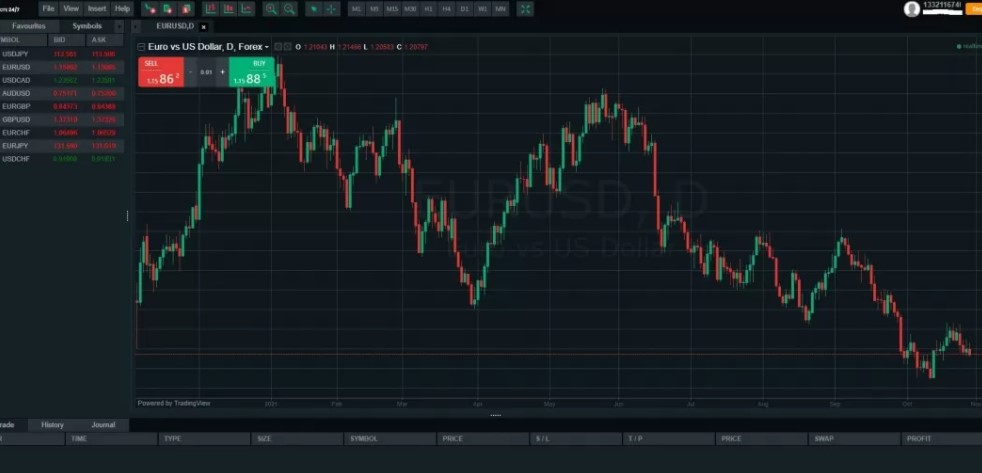Screen dimensions: 982x473
Task: Click the new order icon in toolbar
Action: (x=150, y=9)
